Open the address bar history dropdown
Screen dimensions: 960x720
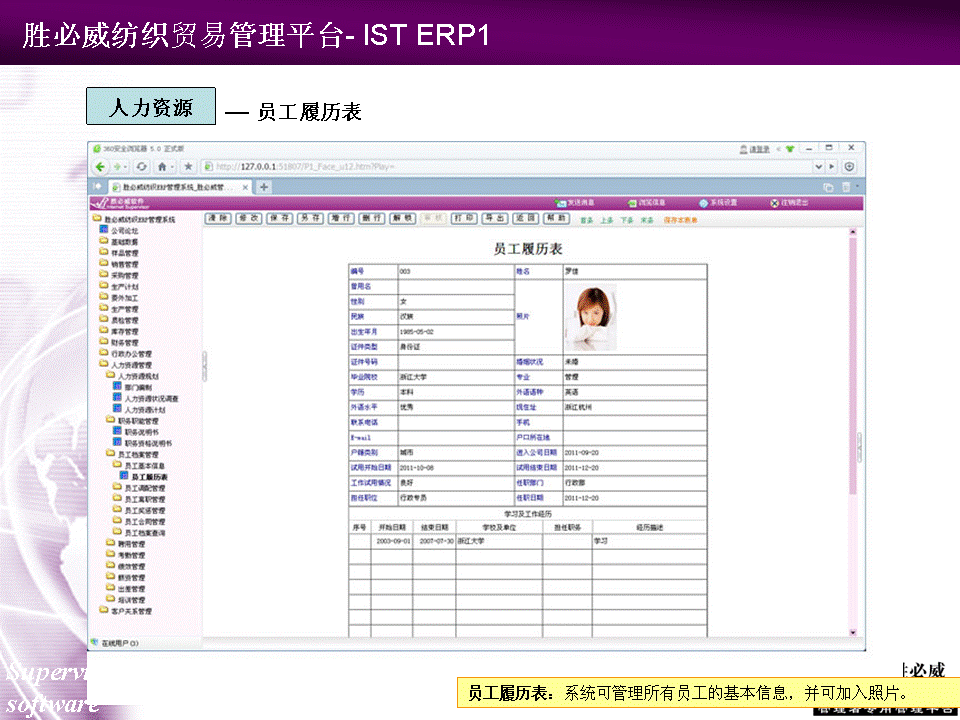[x=819, y=167]
